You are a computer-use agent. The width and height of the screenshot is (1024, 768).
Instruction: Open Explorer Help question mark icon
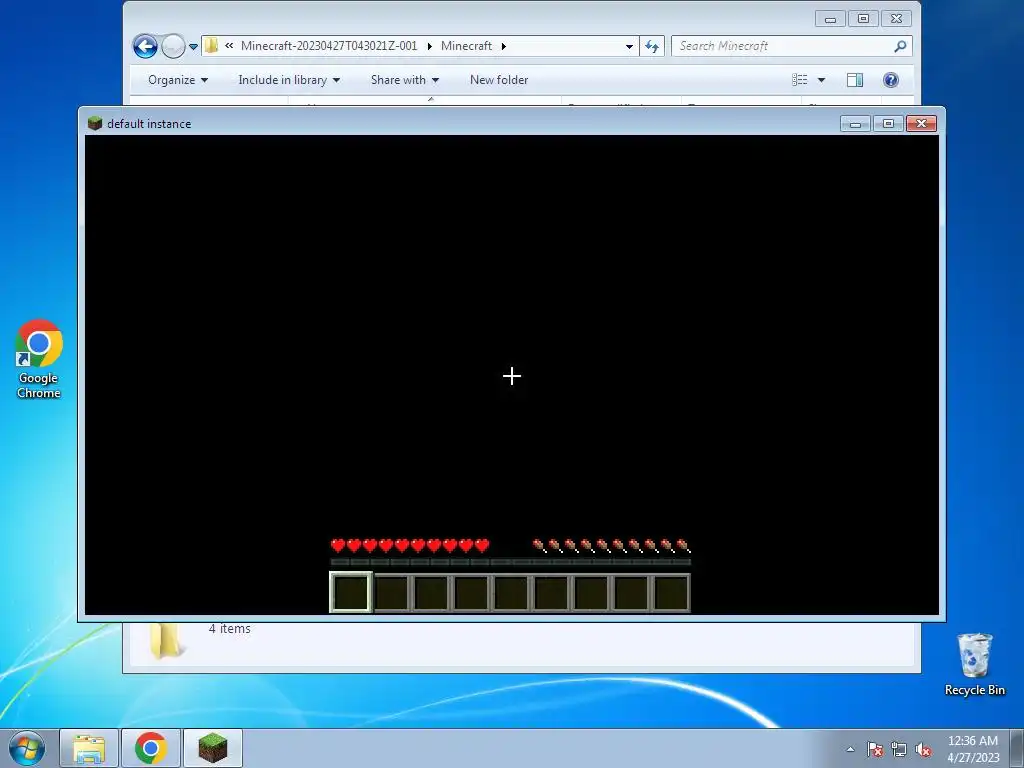click(891, 80)
